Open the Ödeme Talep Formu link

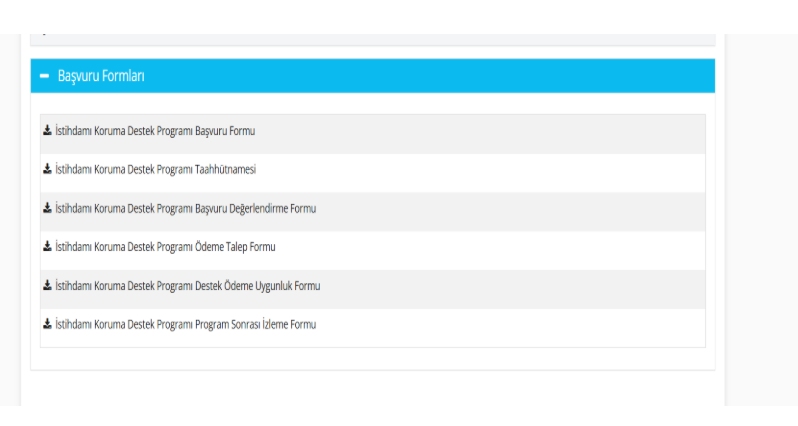165,247
